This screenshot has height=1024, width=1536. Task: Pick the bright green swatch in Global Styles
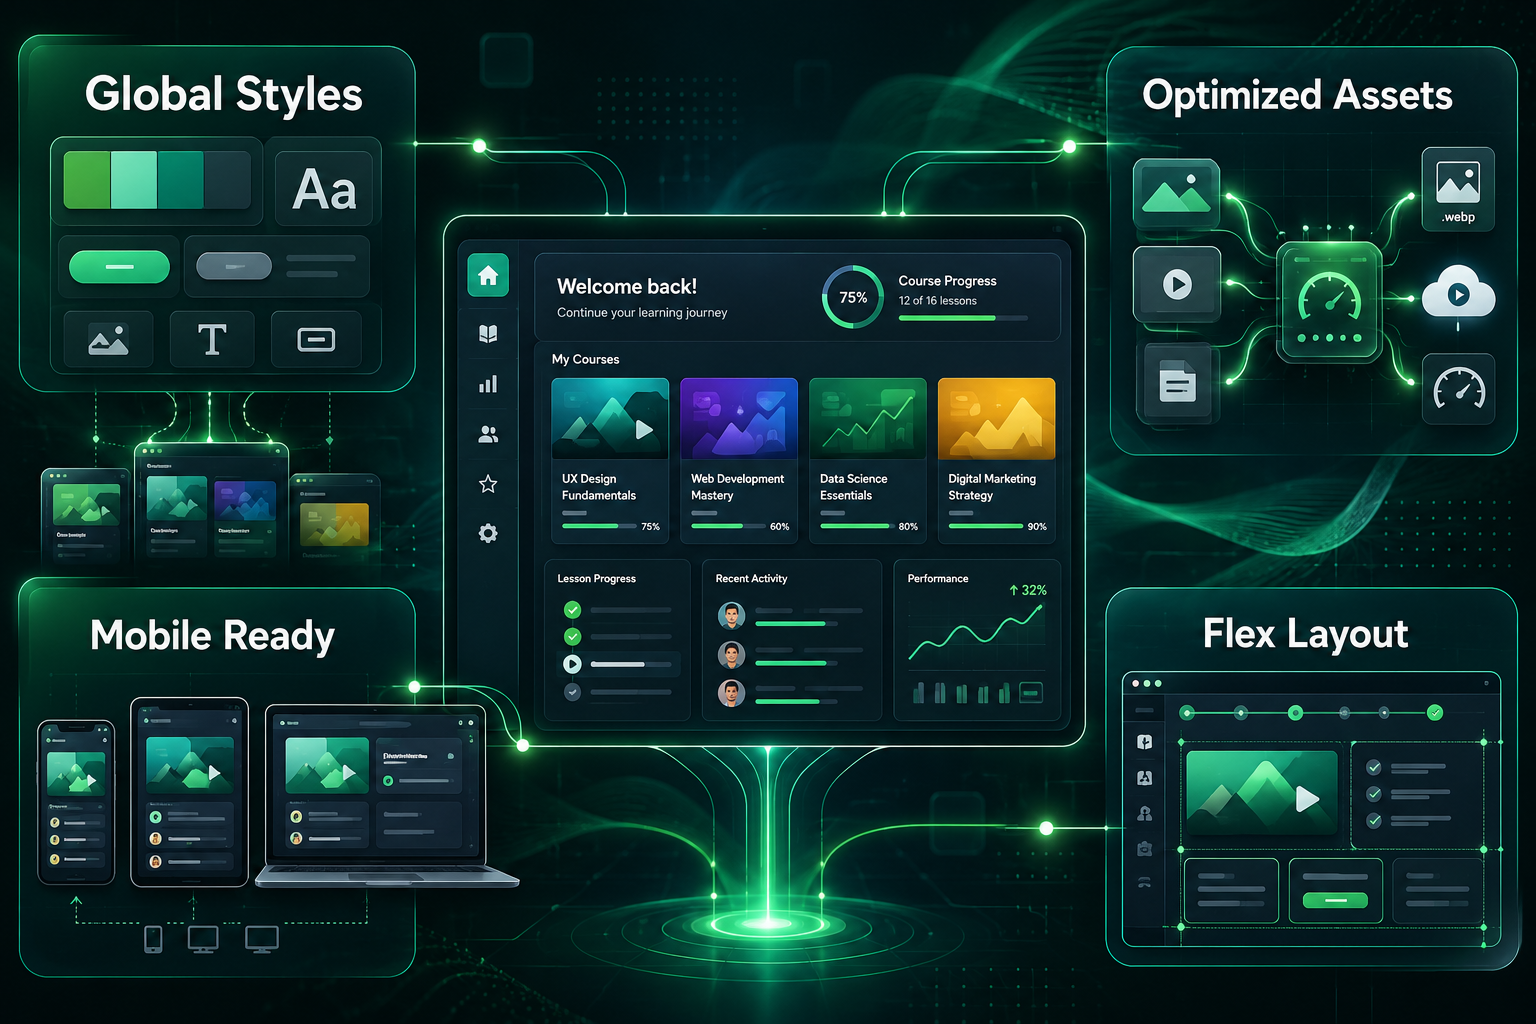87,180
